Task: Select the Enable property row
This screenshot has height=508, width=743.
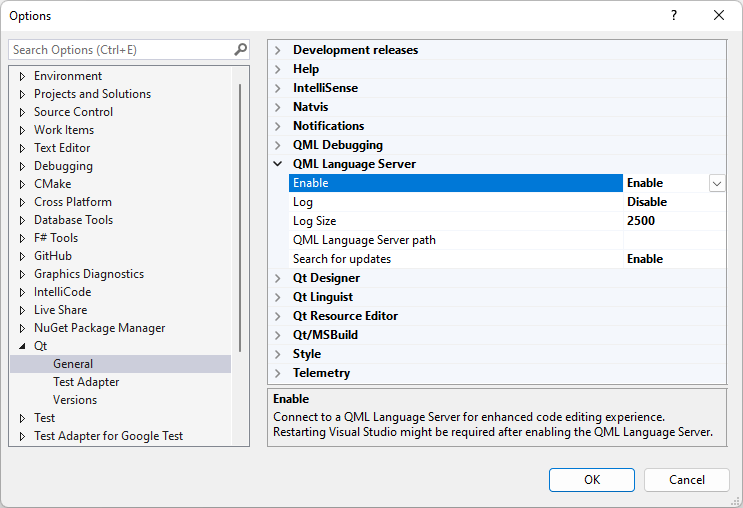Action: click(455, 183)
